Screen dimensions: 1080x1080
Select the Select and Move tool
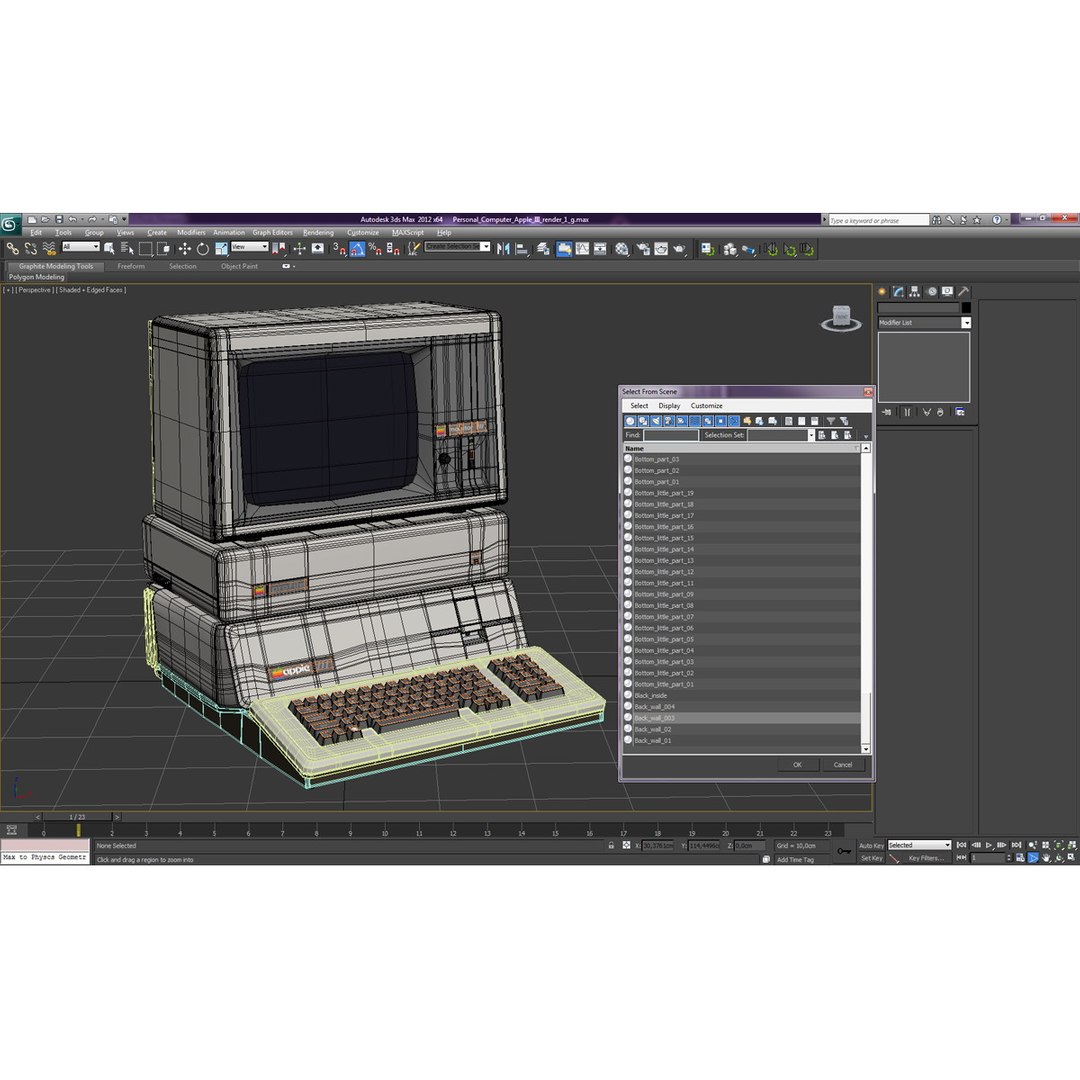[185, 249]
